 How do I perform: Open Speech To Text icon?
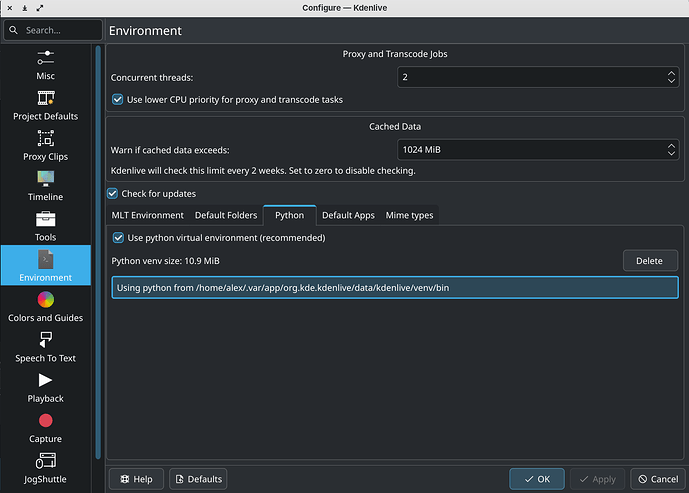coord(46,340)
